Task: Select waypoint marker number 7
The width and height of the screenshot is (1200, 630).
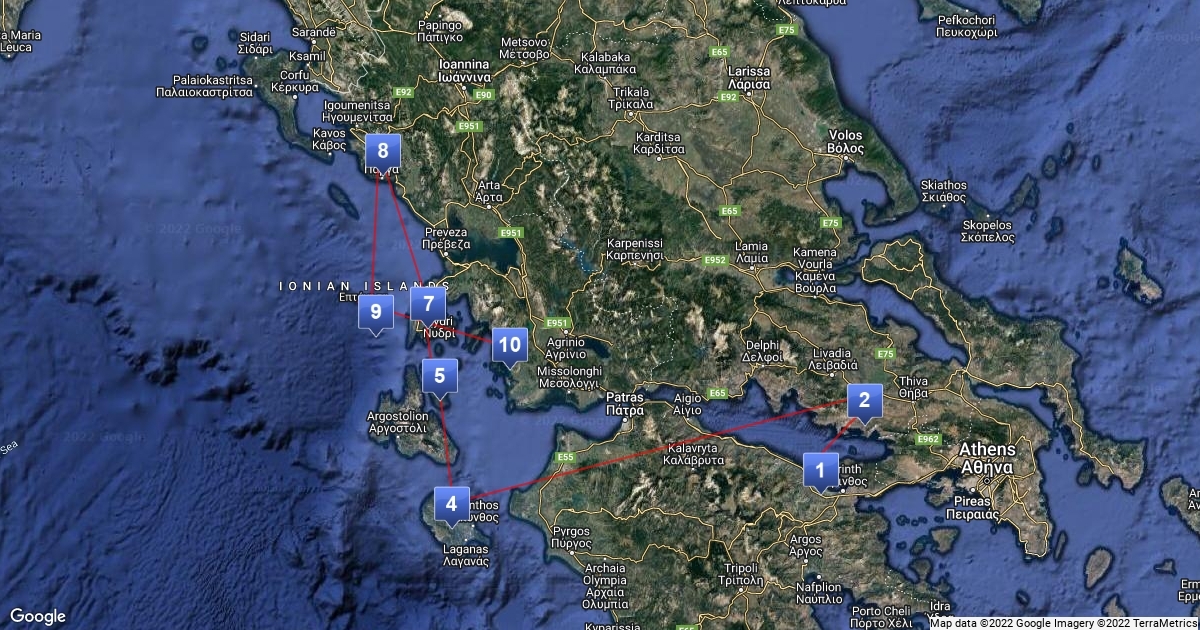Action: pyautogui.click(x=428, y=304)
